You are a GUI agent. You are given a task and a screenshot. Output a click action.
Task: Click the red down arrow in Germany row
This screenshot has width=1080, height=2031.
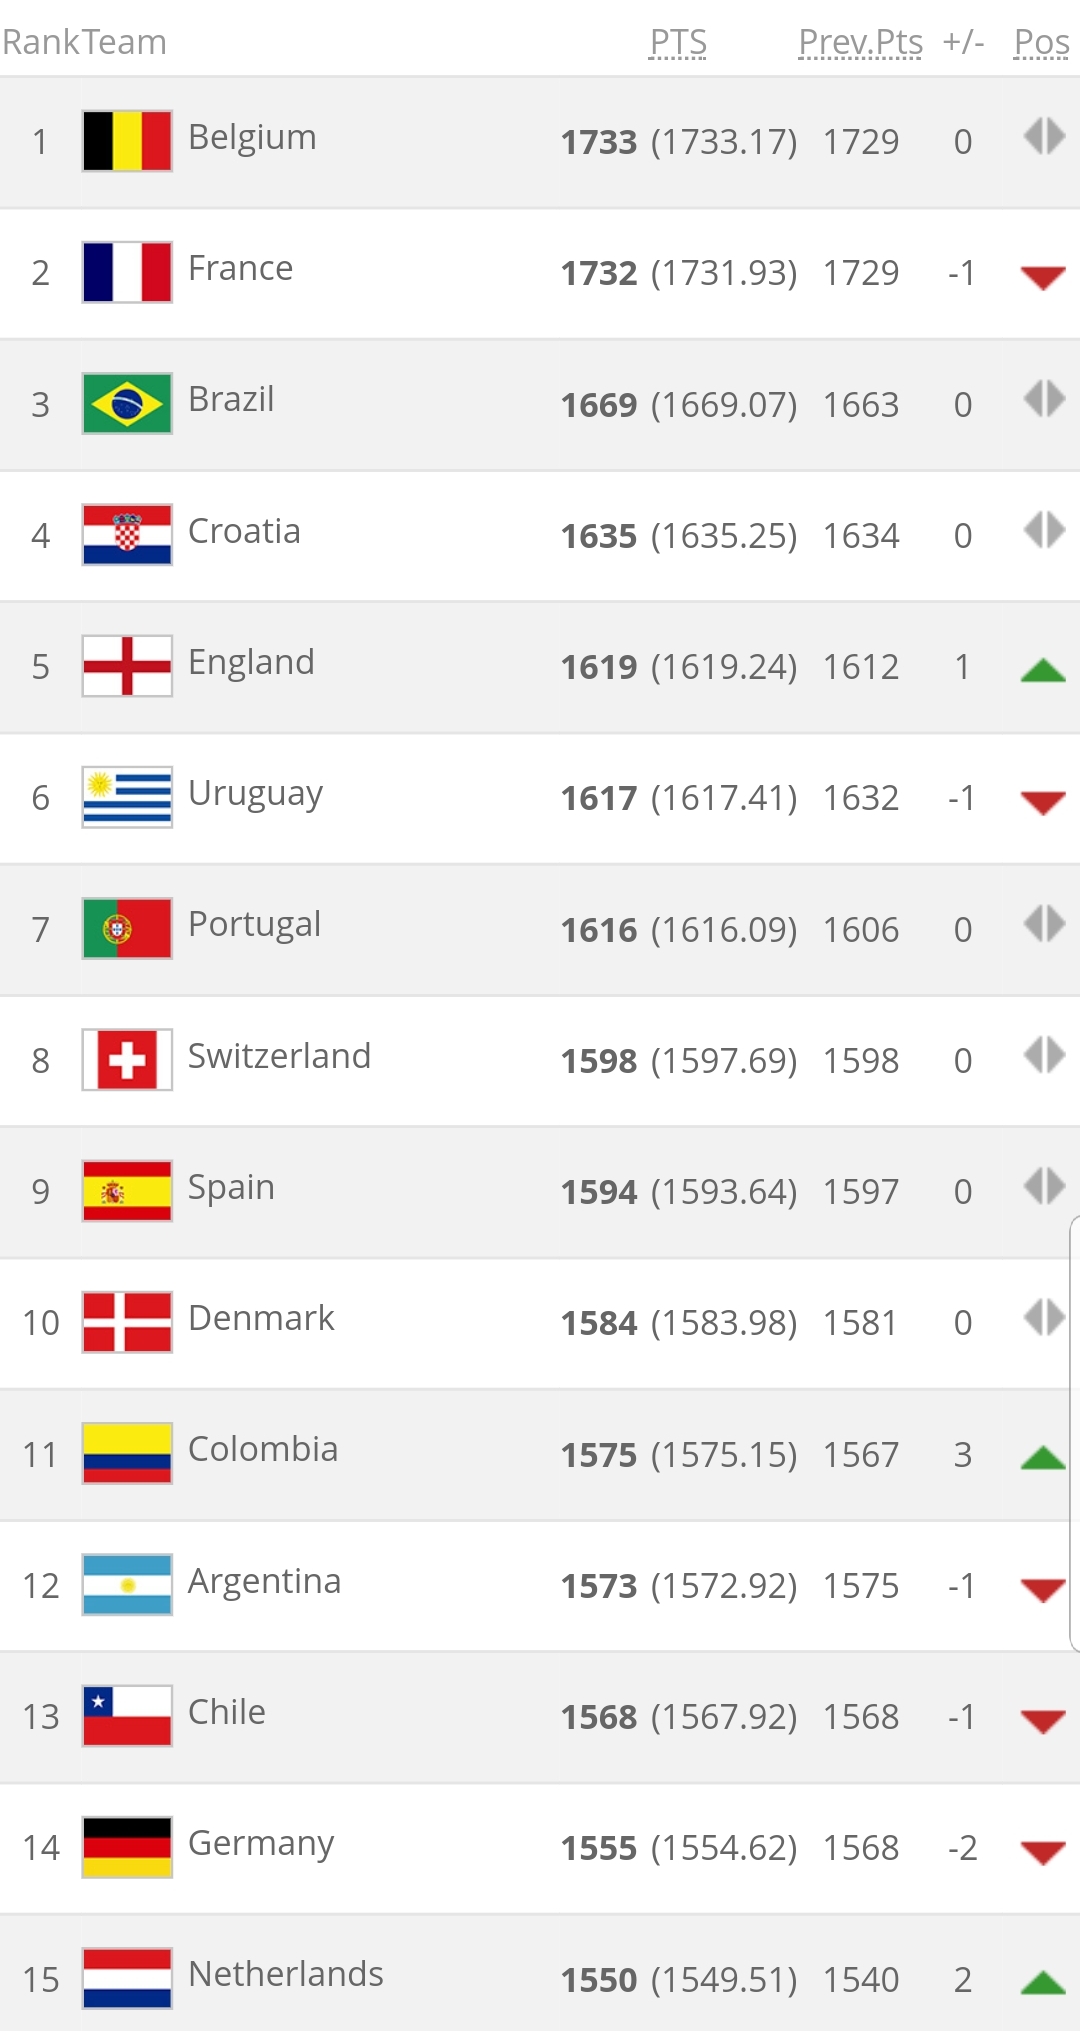1043,1853
